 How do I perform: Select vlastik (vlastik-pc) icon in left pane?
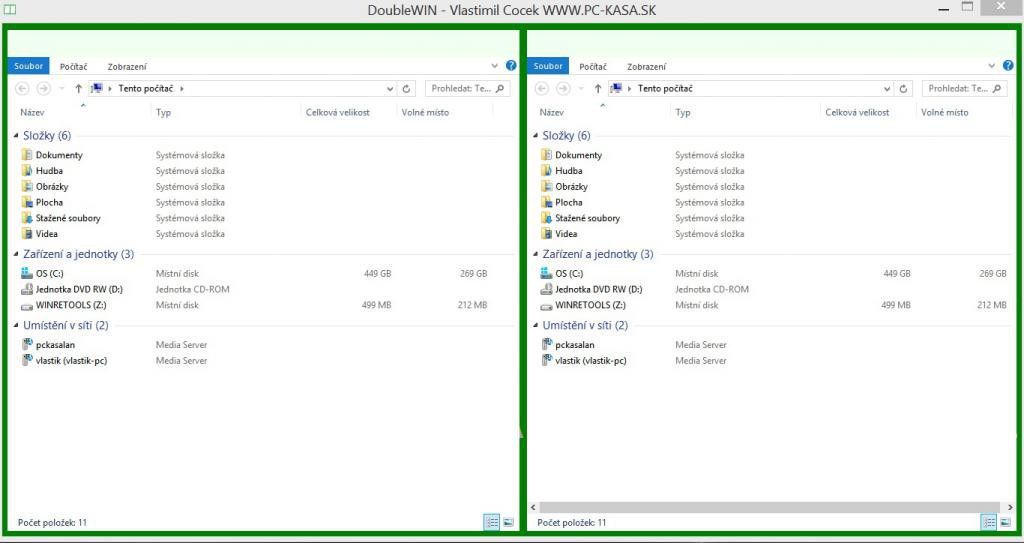point(27,360)
